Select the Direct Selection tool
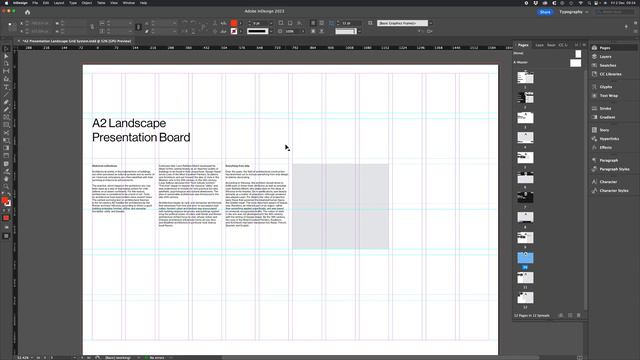The height and width of the screenshot is (360, 640). click(x=6, y=56)
